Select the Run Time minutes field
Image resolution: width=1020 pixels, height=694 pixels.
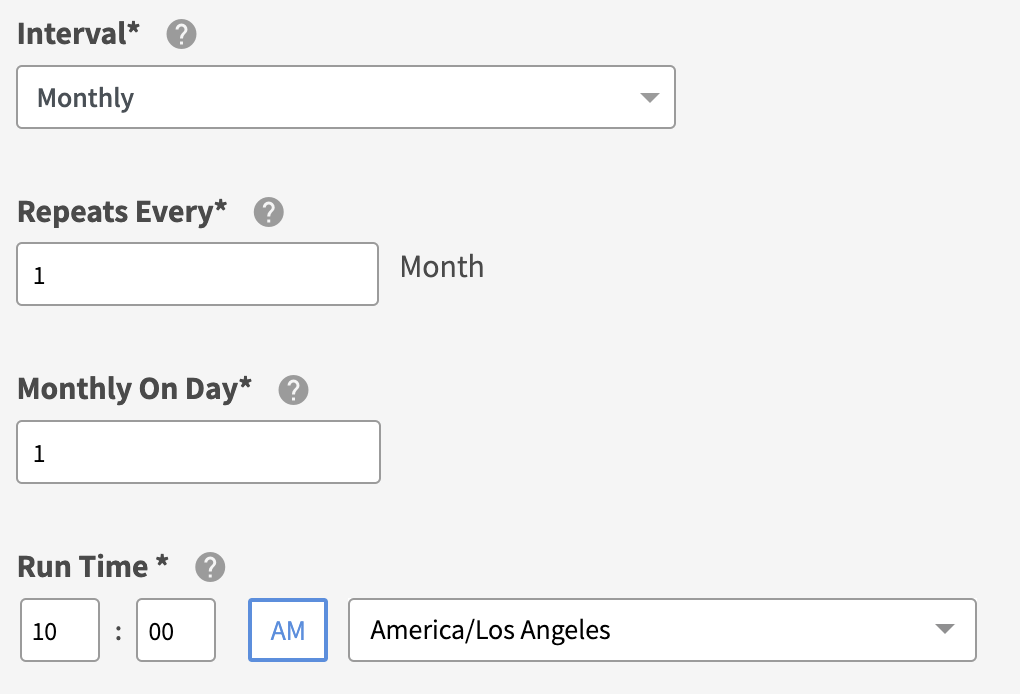coord(176,630)
